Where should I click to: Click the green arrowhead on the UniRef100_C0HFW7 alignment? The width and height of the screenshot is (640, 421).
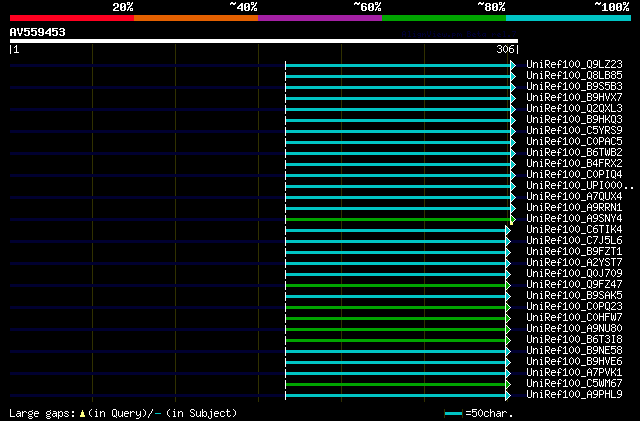pos(508,319)
